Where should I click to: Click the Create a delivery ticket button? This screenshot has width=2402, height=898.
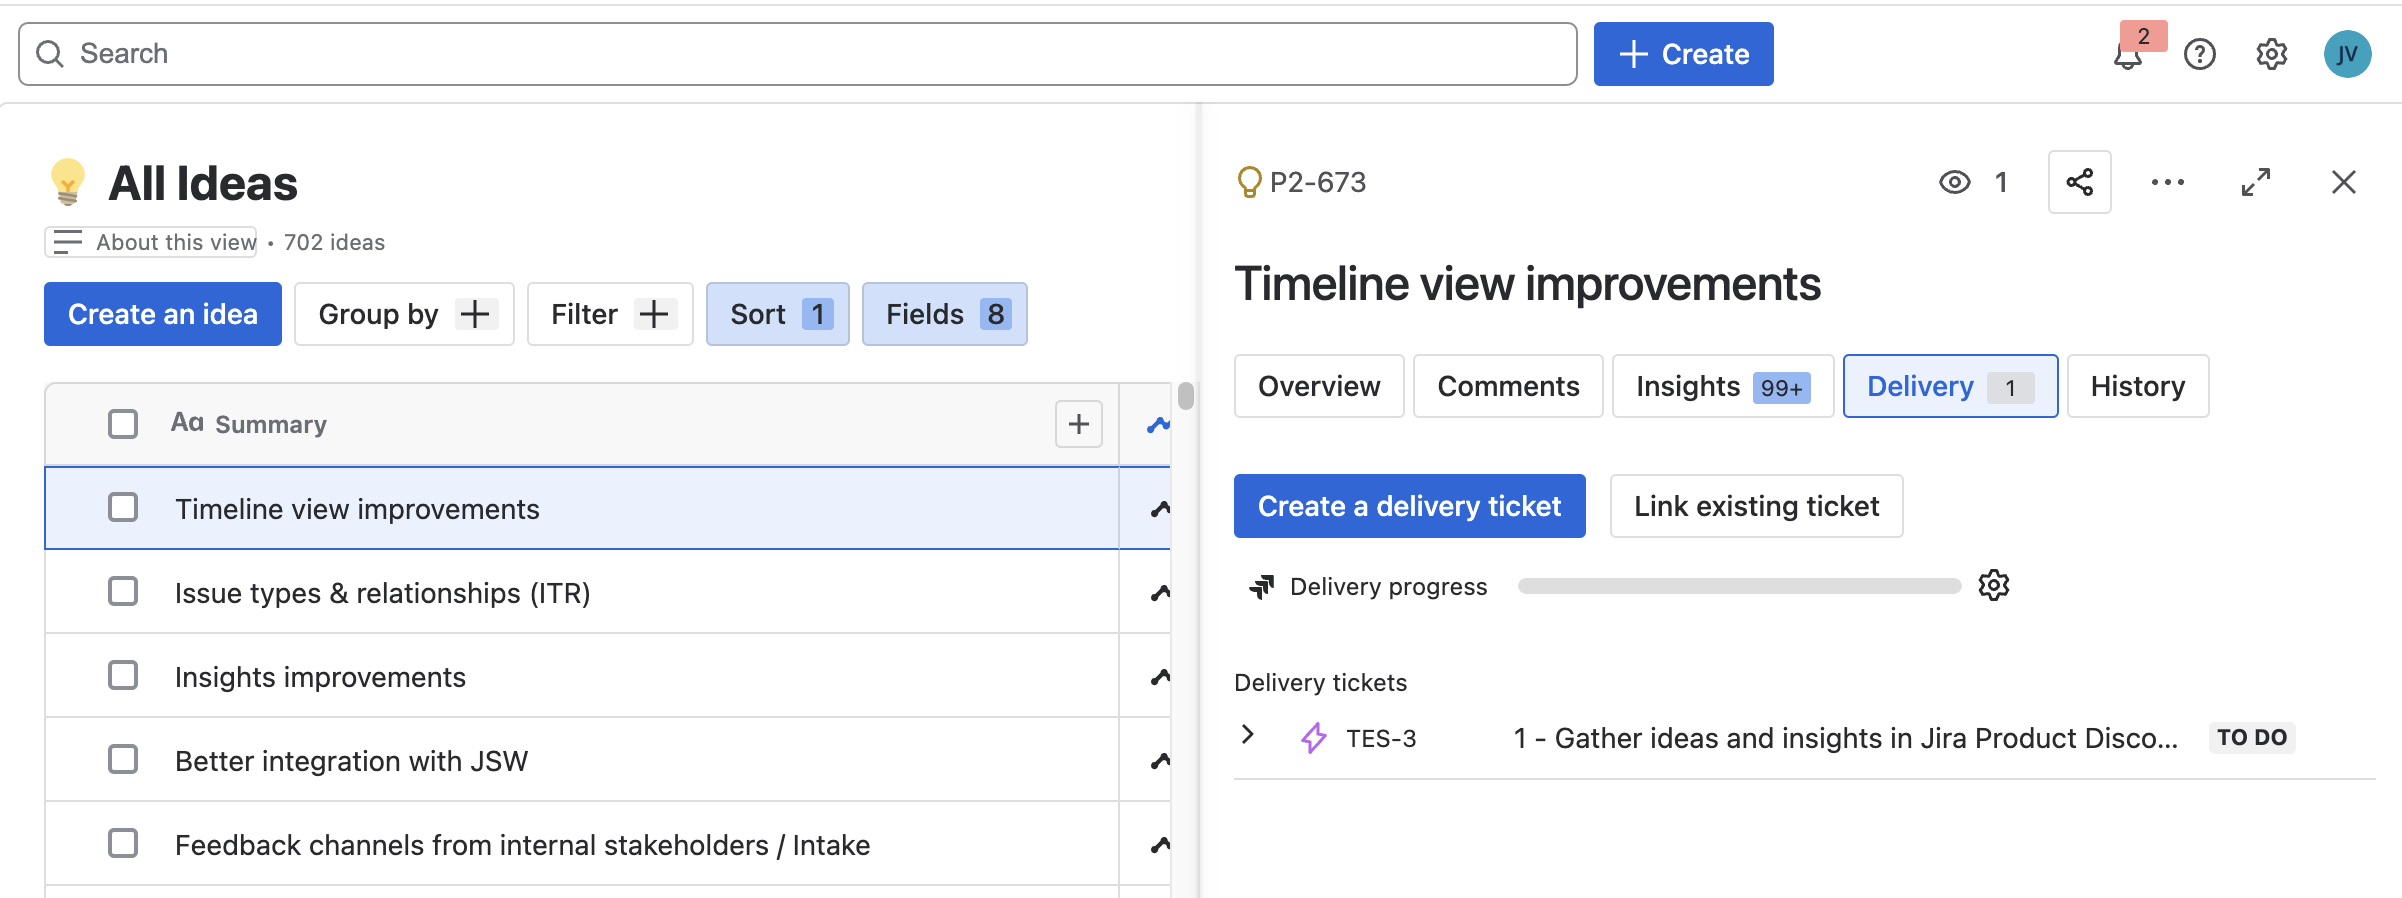coord(1409,506)
